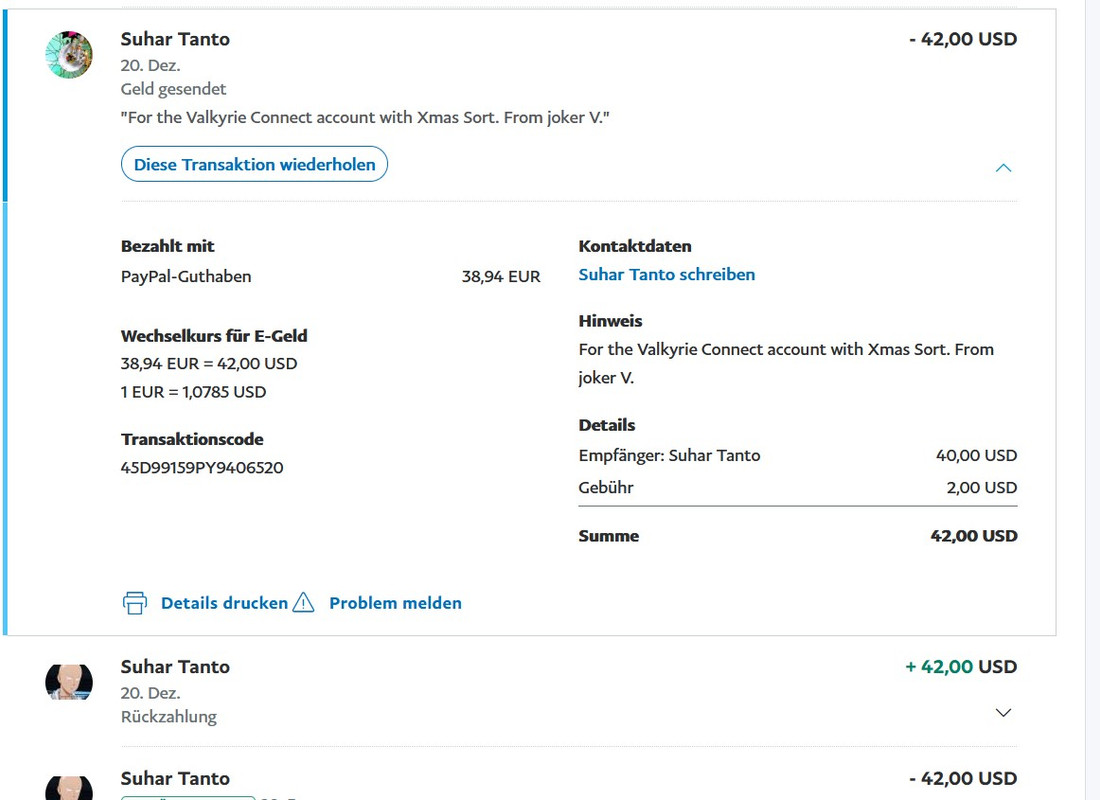
Task: Click the warning triangle icon for Problem melden
Action: coord(304,603)
